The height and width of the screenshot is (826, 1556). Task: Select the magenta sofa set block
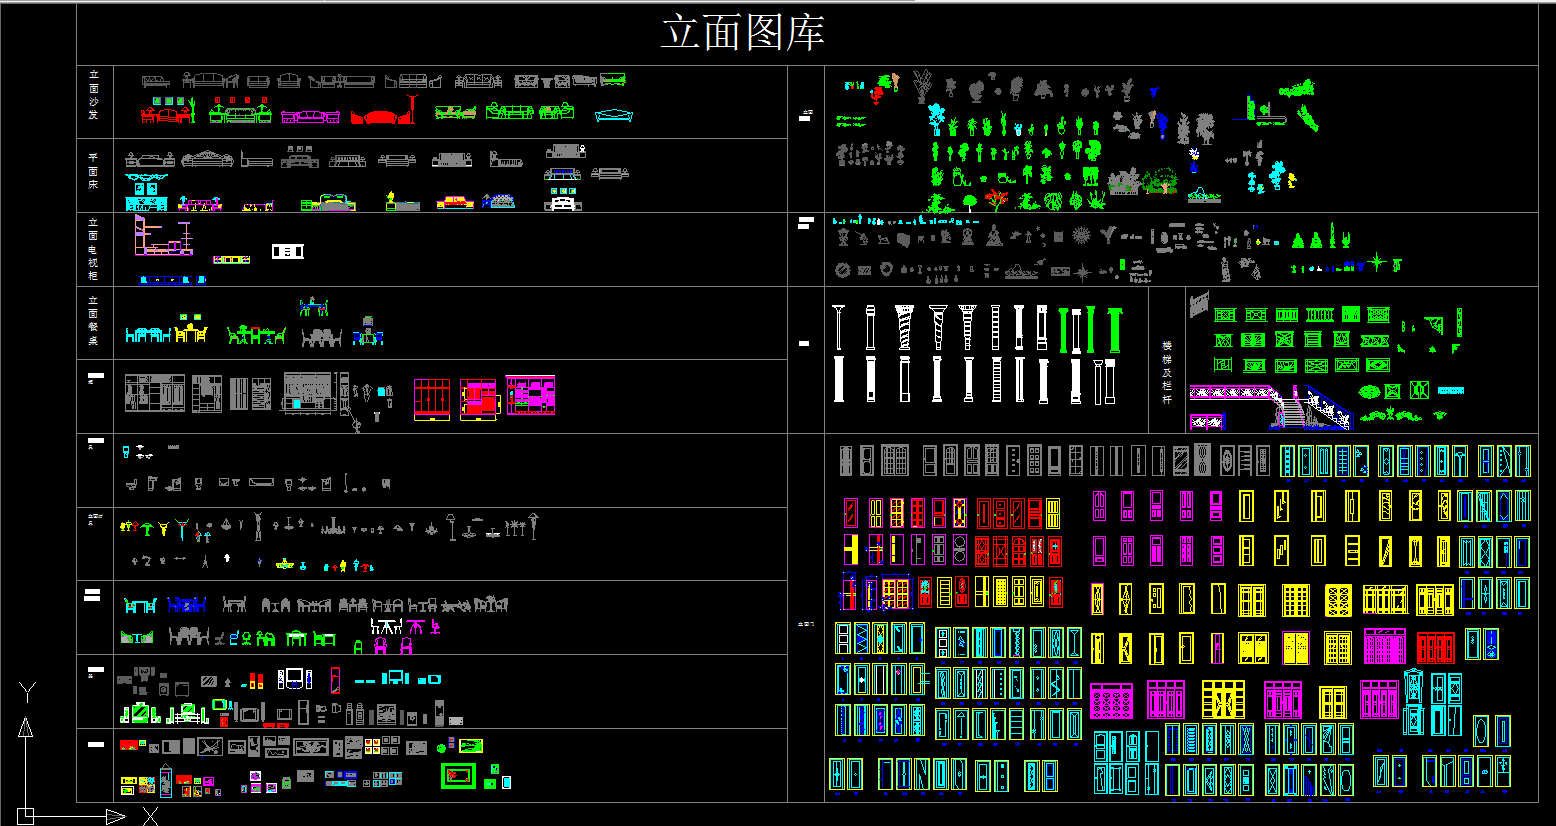click(310, 117)
